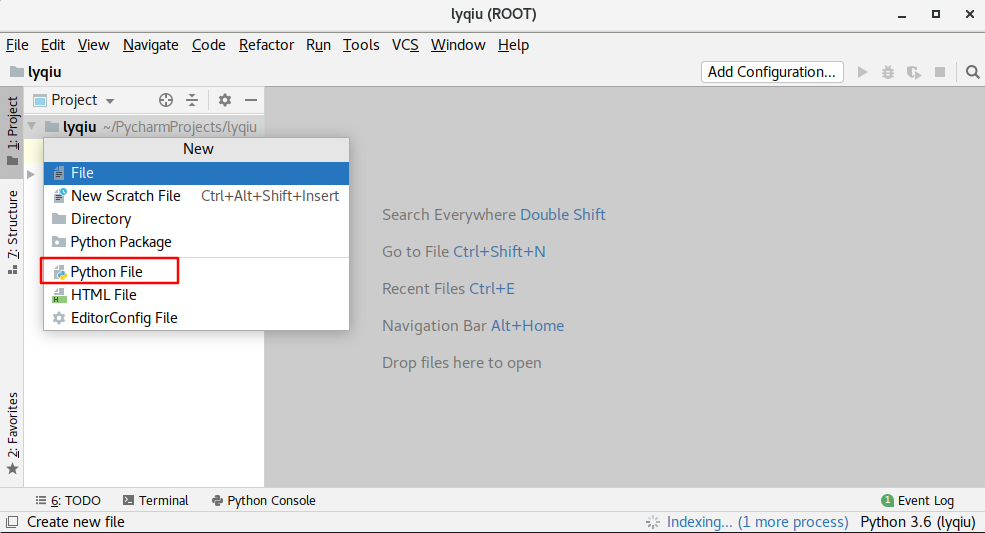Click the lyqiu folder icon in navigation bar
Viewport: 985px width, 533px height.
coord(17,72)
